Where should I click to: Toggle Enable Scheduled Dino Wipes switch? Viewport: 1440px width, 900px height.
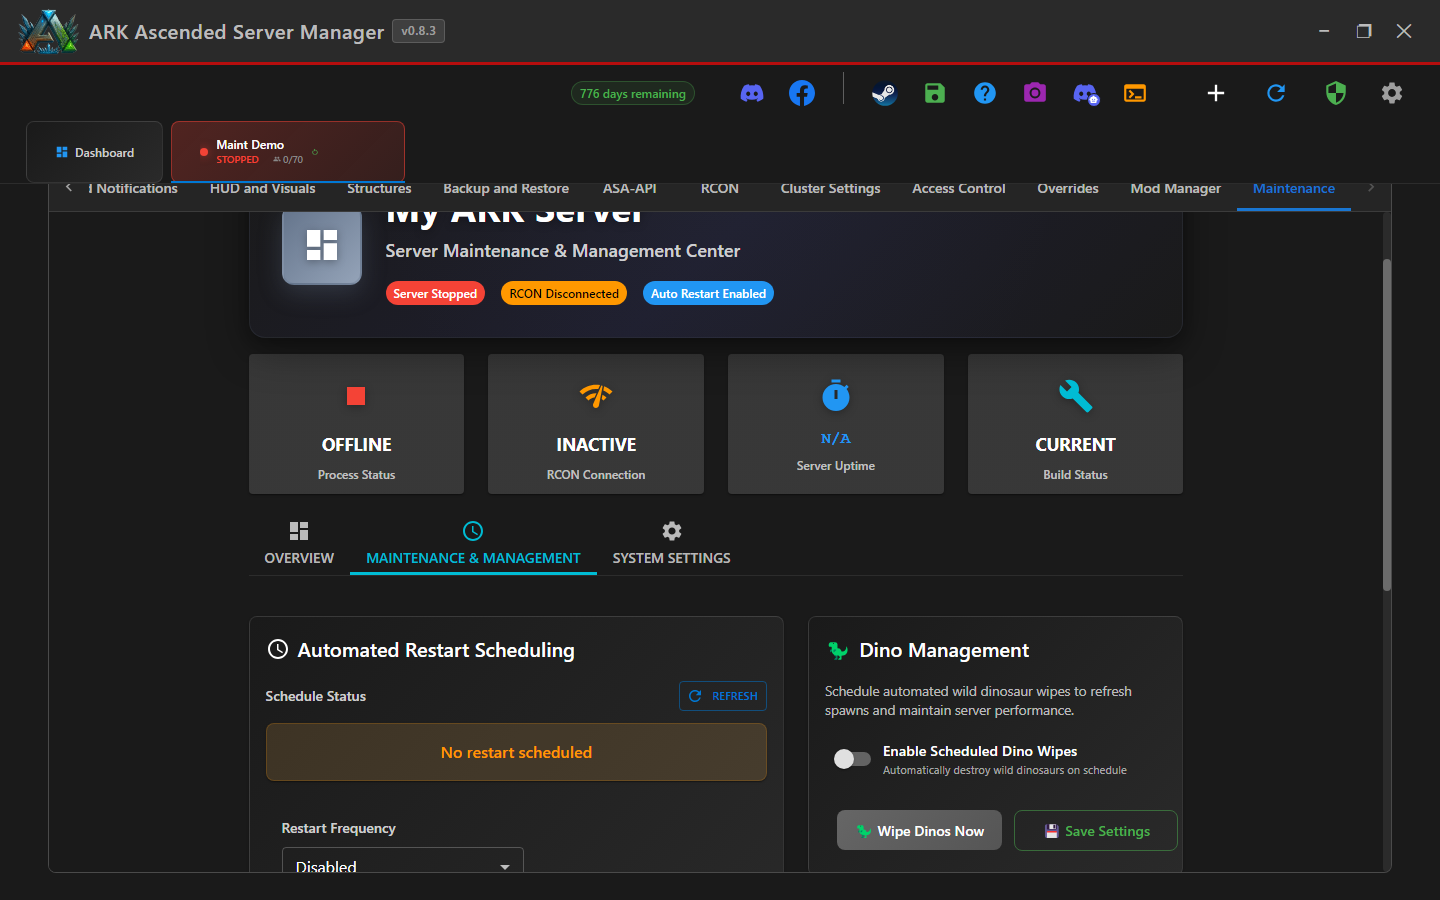[x=852, y=759]
